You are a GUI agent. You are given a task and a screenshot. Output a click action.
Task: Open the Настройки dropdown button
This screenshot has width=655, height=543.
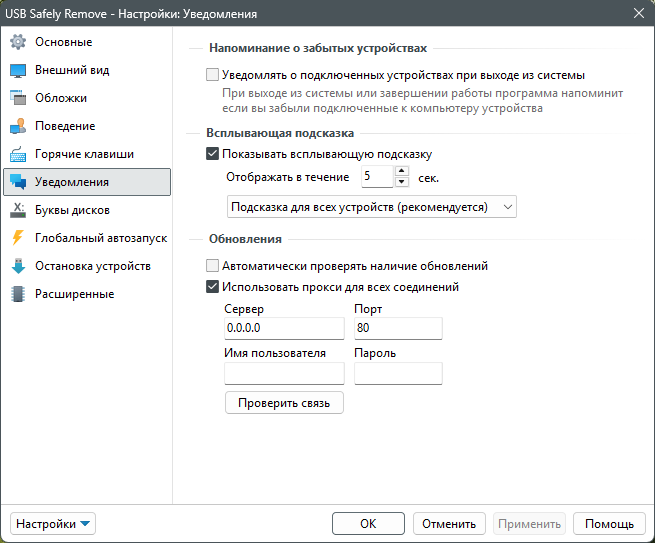[53, 524]
